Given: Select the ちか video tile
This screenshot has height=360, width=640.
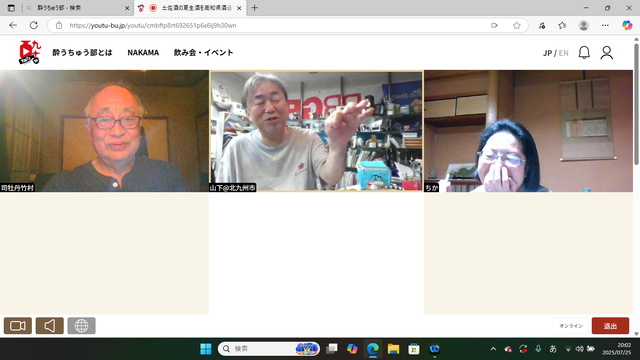Looking at the screenshot, I should [x=528, y=131].
